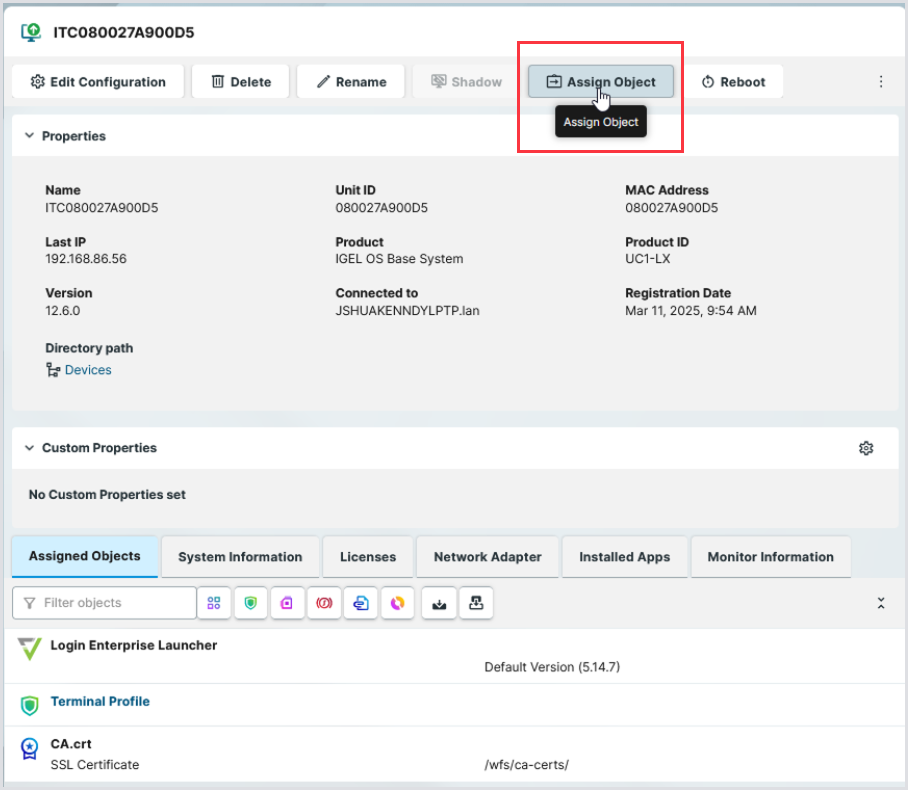
Task: Click the orange-purple circular filter icon
Action: pyautogui.click(x=397, y=603)
